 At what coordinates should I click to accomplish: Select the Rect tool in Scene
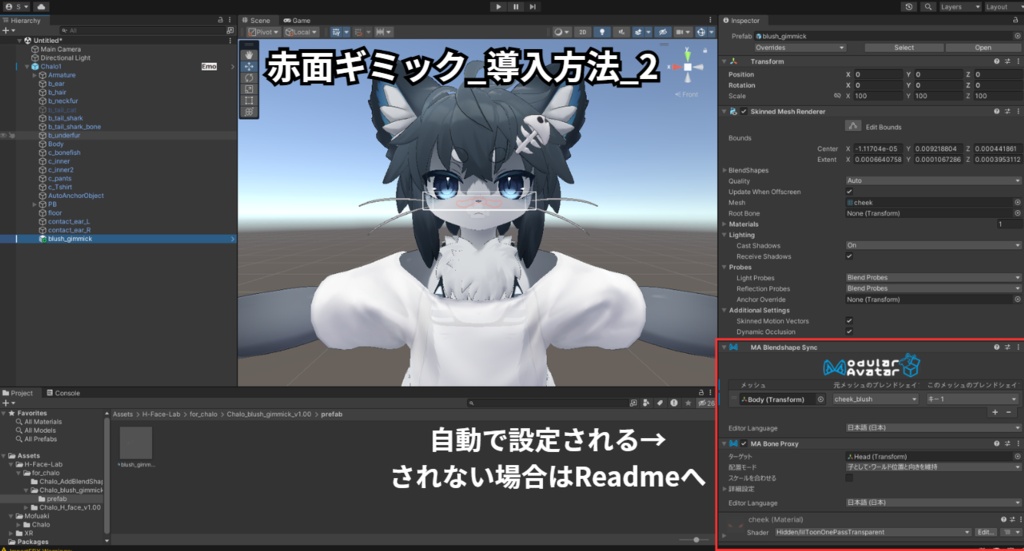tap(249, 101)
